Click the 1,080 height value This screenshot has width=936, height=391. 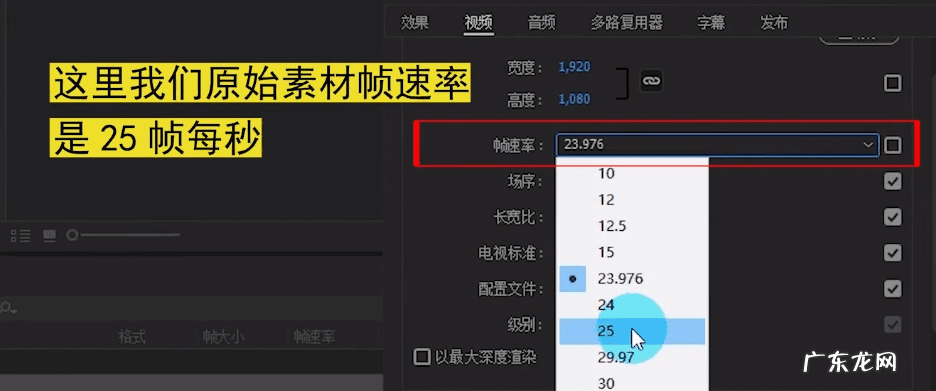coord(574,98)
